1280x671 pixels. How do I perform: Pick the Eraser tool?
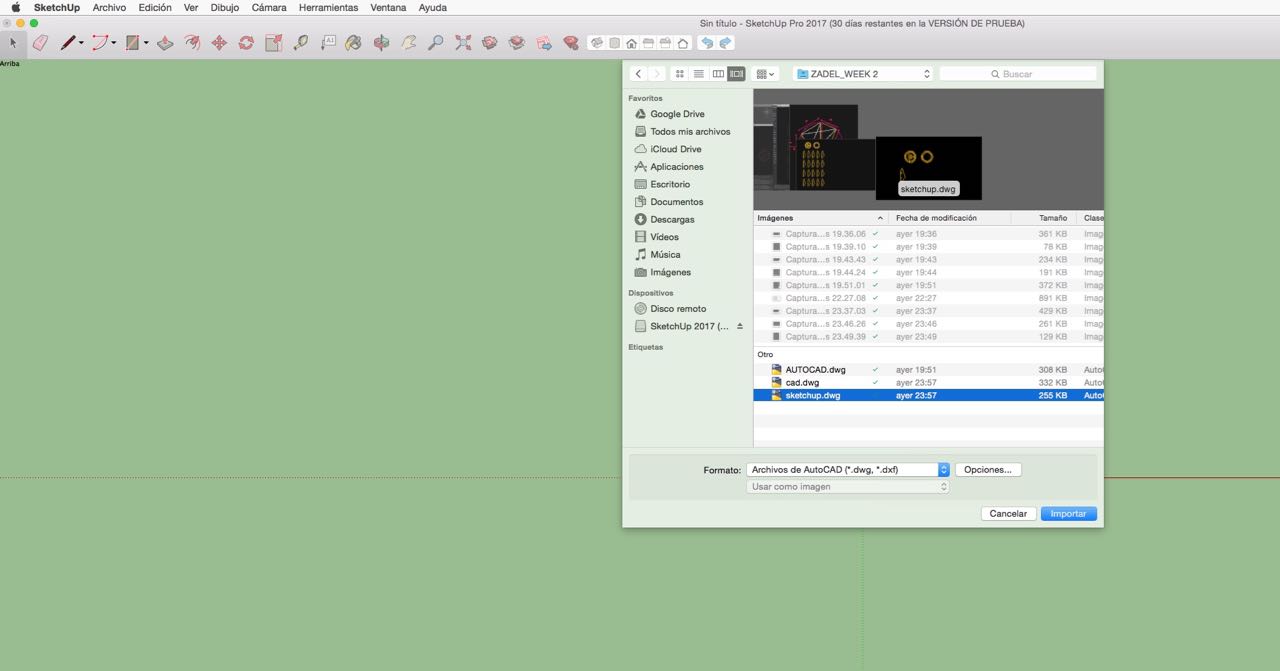[40, 43]
